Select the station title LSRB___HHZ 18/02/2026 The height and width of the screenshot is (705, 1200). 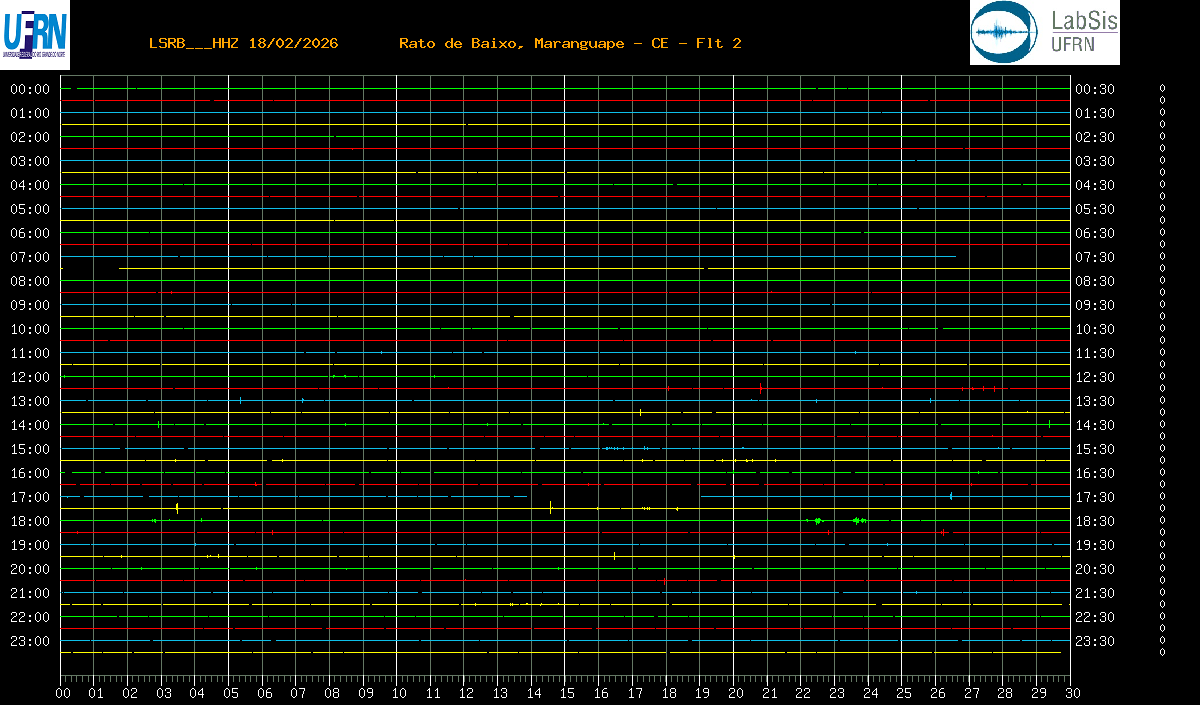243,43
